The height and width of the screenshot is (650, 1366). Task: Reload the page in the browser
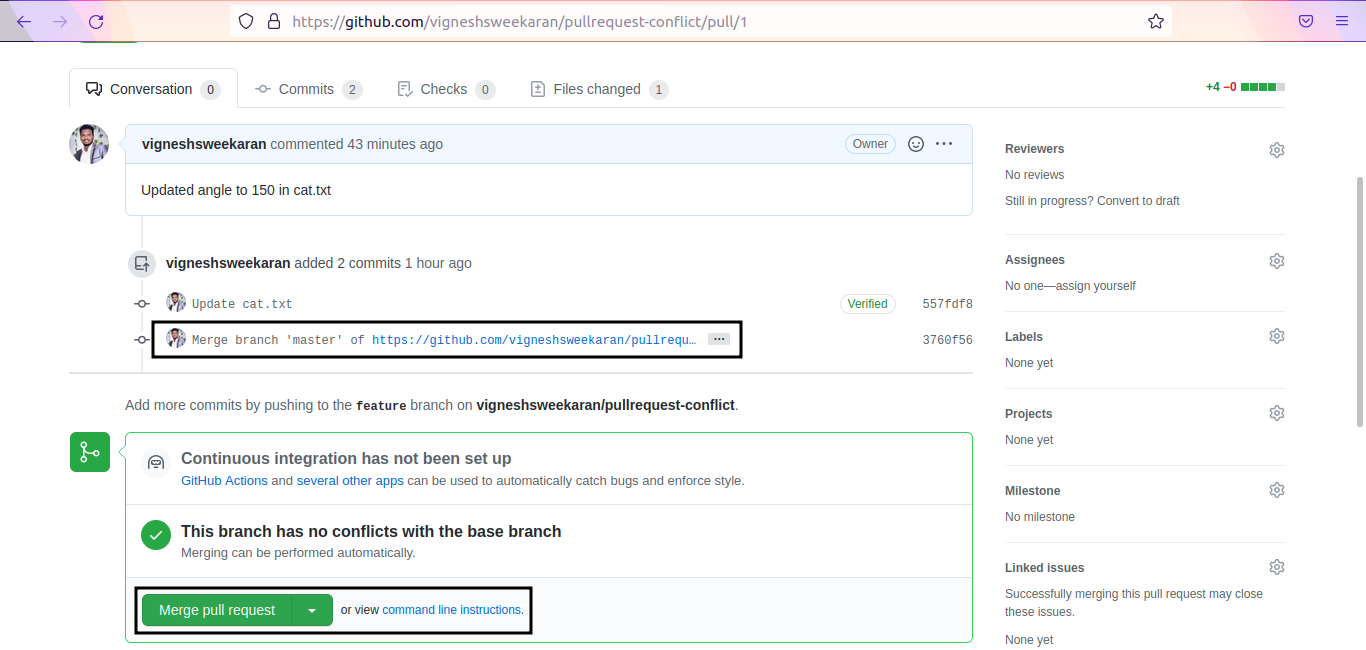click(x=96, y=21)
